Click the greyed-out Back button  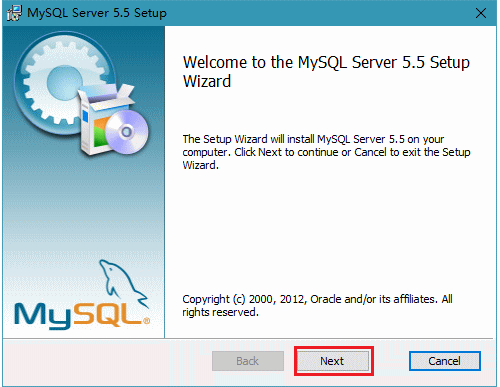(248, 361)
